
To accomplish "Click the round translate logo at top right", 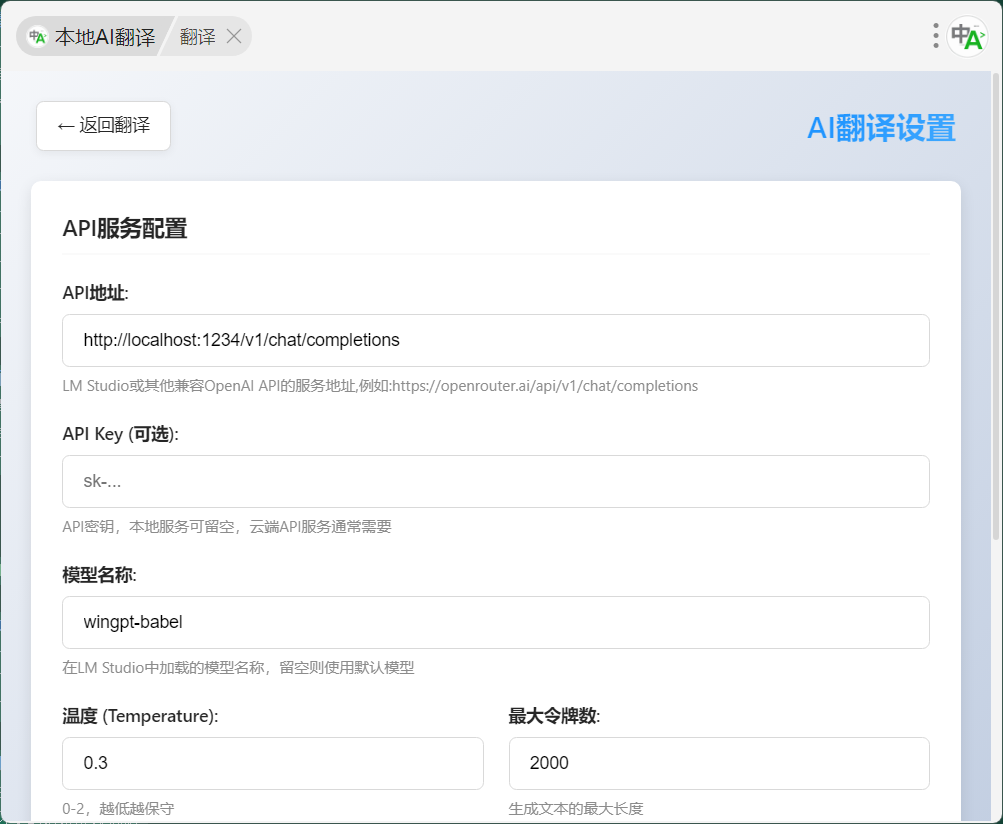I will 967,37.
